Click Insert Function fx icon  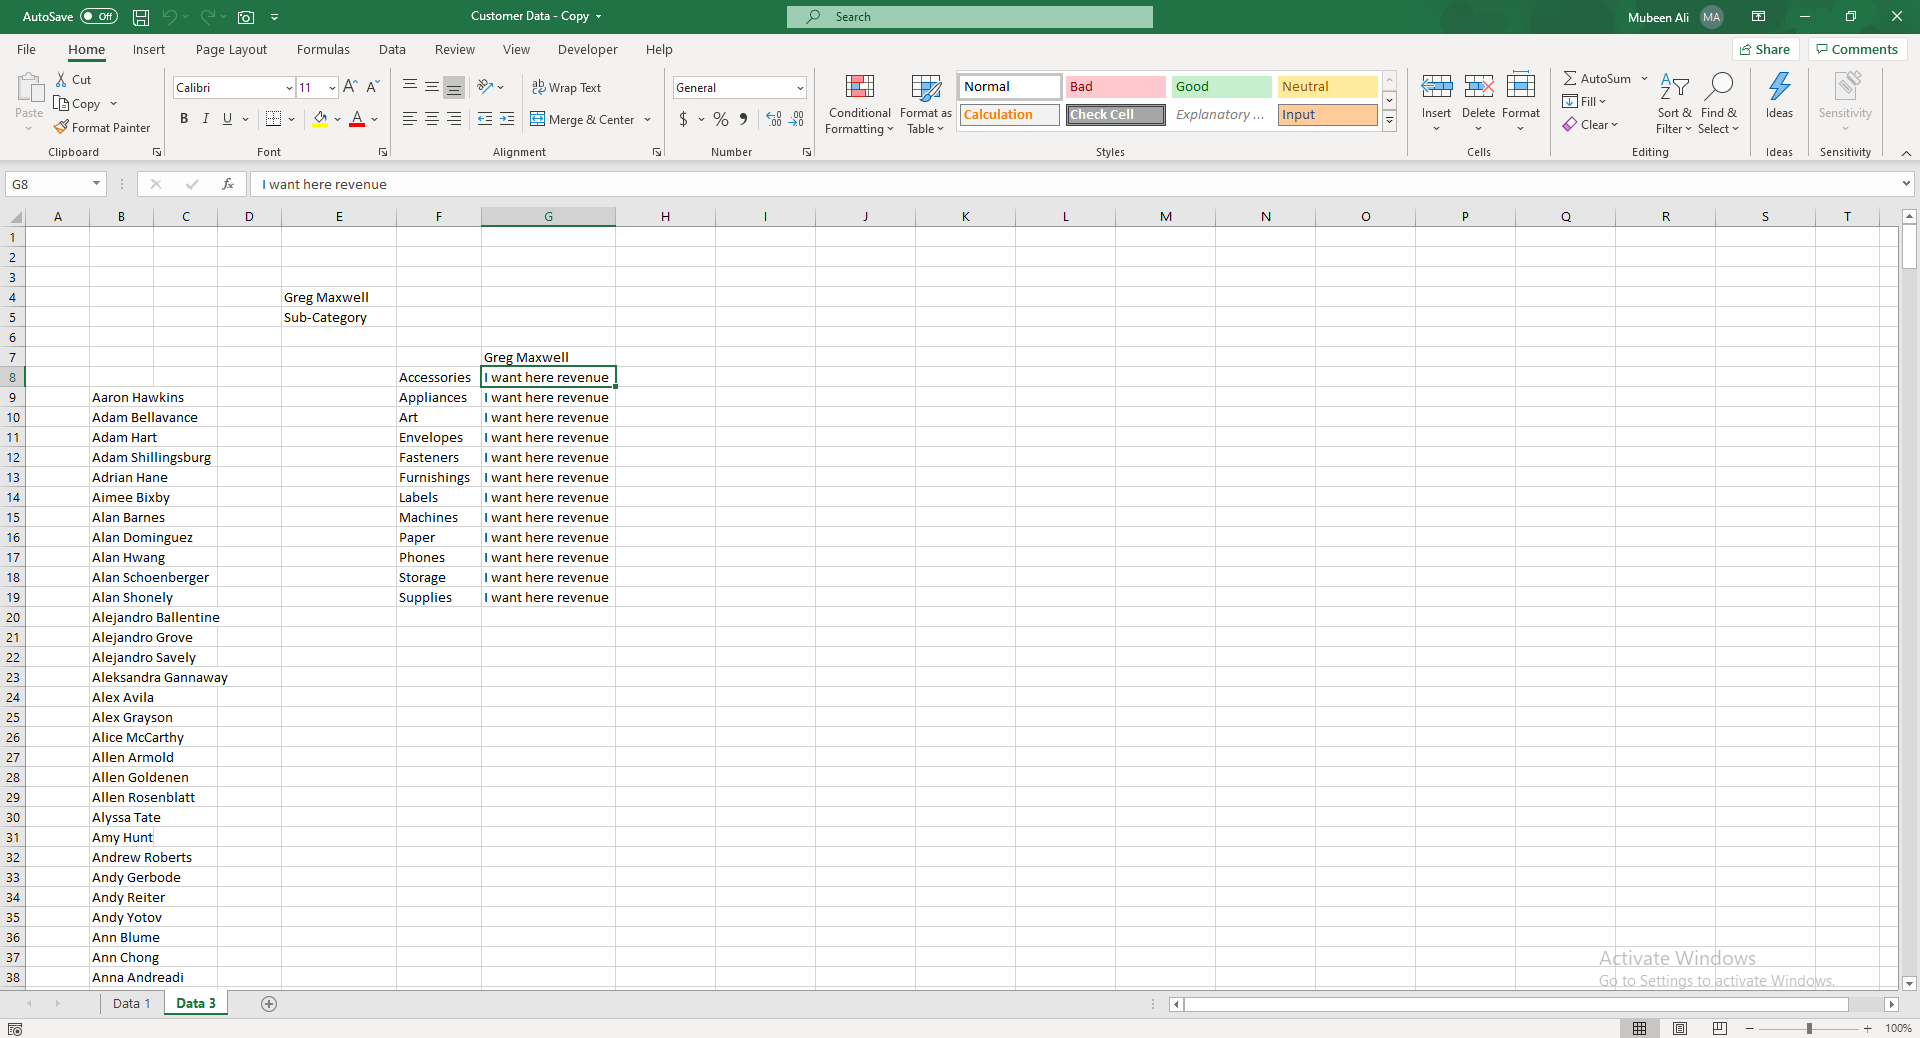point(228,184)
